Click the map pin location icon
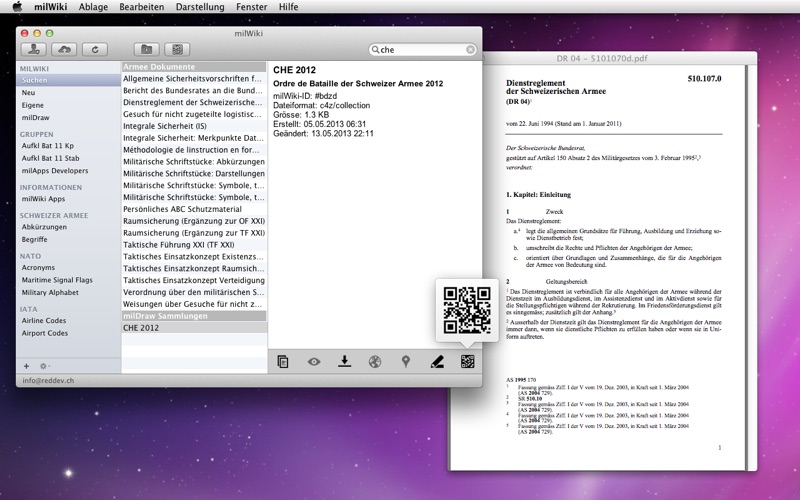 pos(406,362)
